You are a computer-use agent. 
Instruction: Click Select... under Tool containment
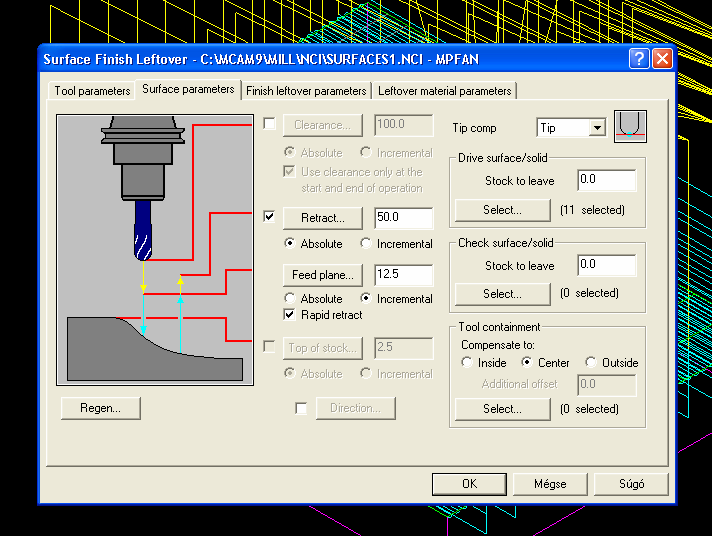[503, 409]
